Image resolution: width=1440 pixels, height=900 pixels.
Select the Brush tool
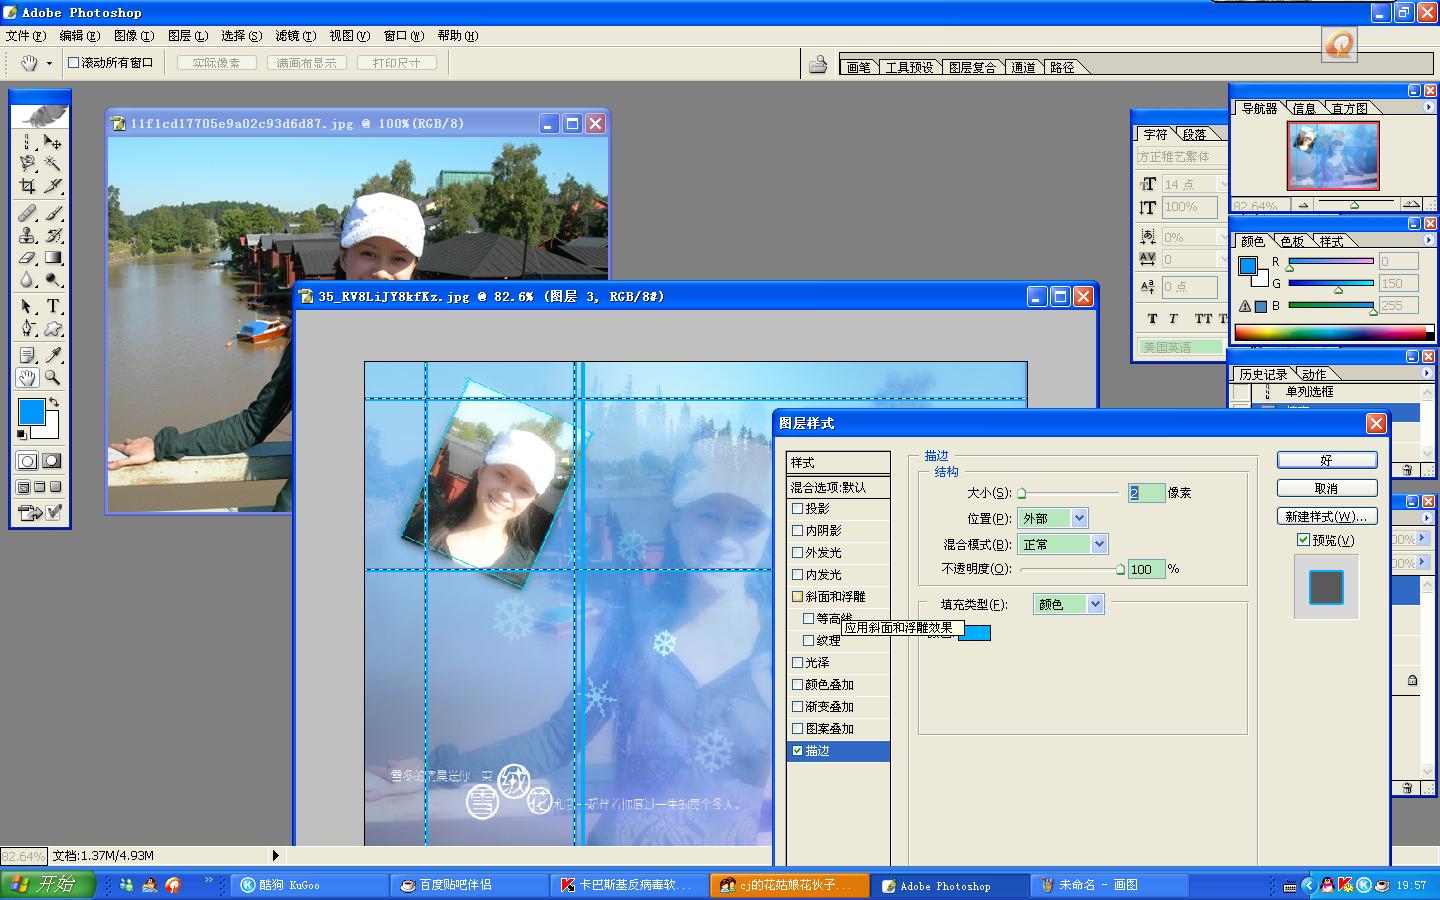point(53,213)
